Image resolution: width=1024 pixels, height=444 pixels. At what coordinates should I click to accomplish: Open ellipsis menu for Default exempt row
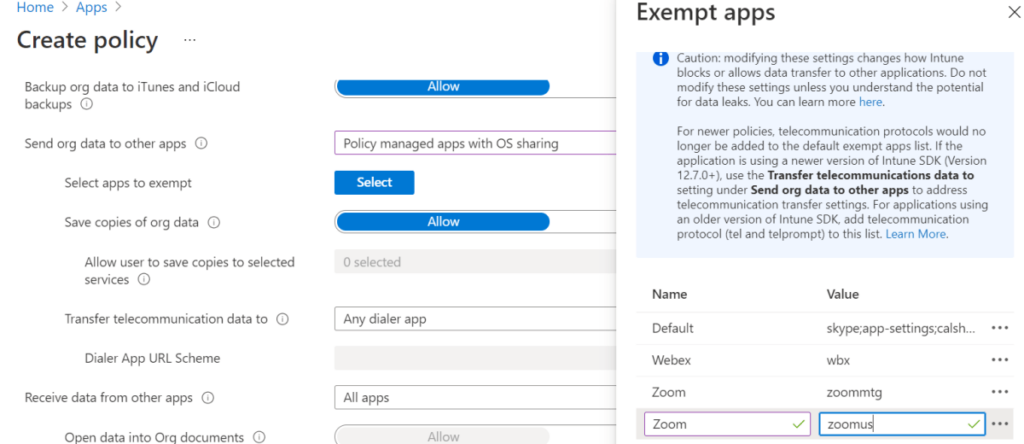[x=999, y=328]
